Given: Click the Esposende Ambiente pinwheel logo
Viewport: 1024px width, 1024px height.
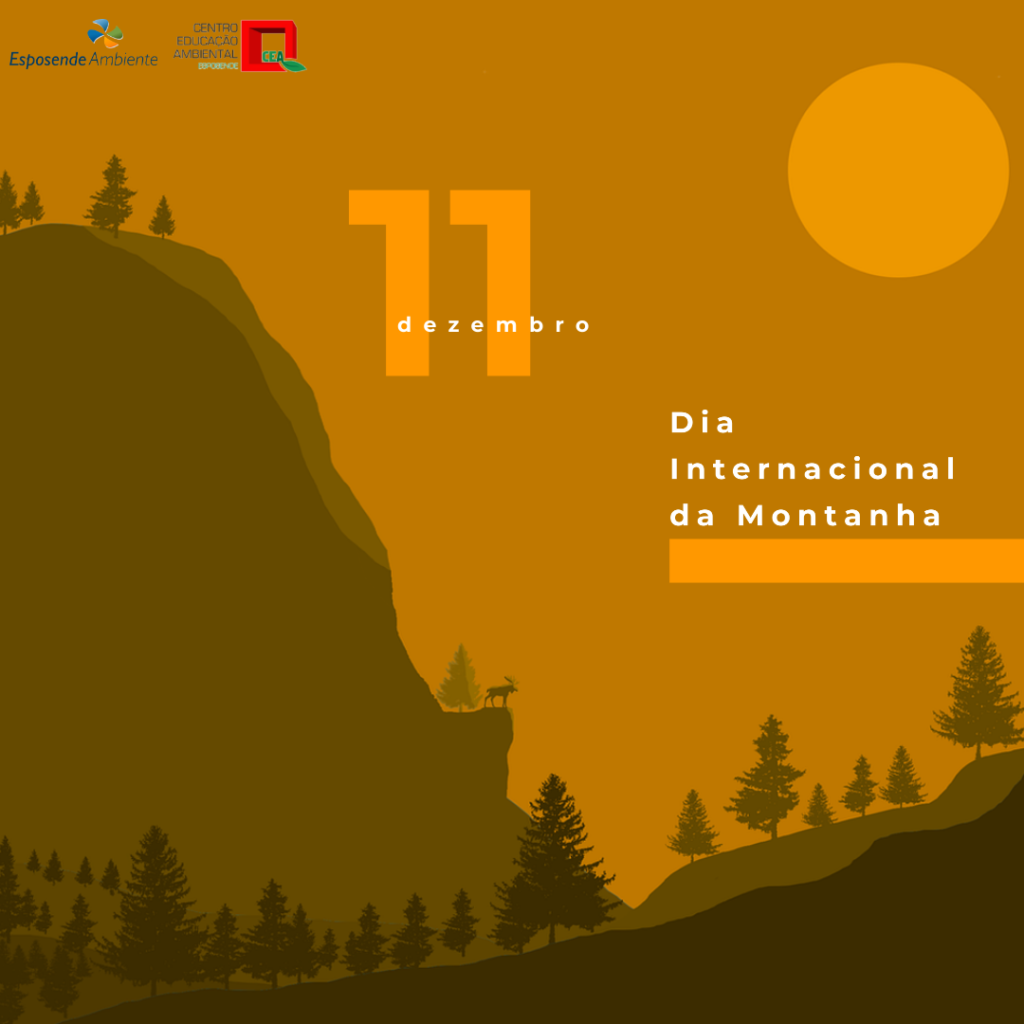Looking at the screenshot, I should pyautogui.click(x=104, y=33).
